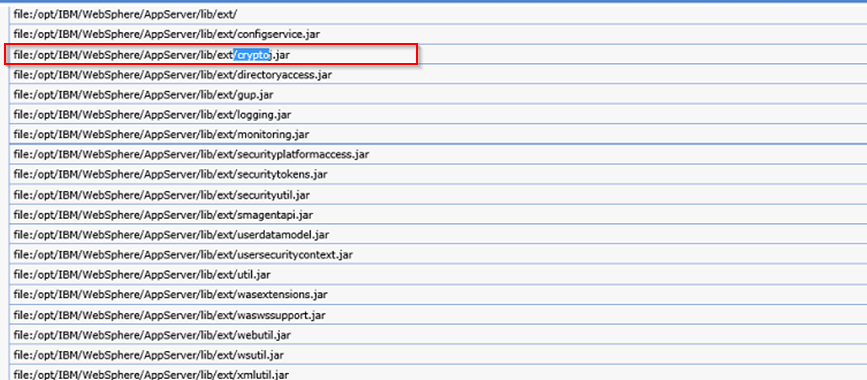Select the userdatamodel.jar row
Viewport: 867px width, 380px height.
[x=438, y=235]
